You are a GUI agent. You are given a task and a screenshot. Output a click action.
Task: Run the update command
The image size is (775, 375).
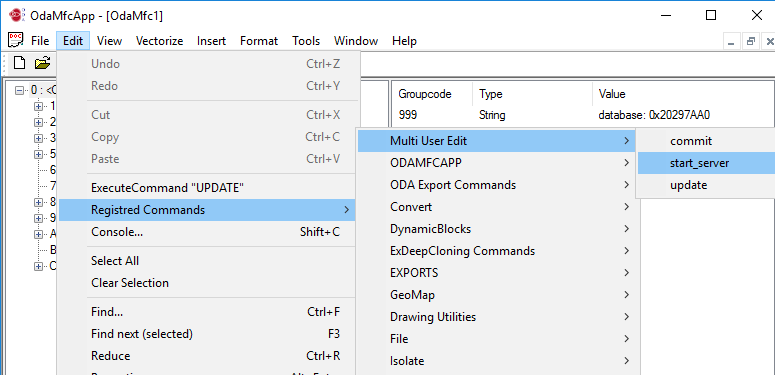click(x=706, y=185)
